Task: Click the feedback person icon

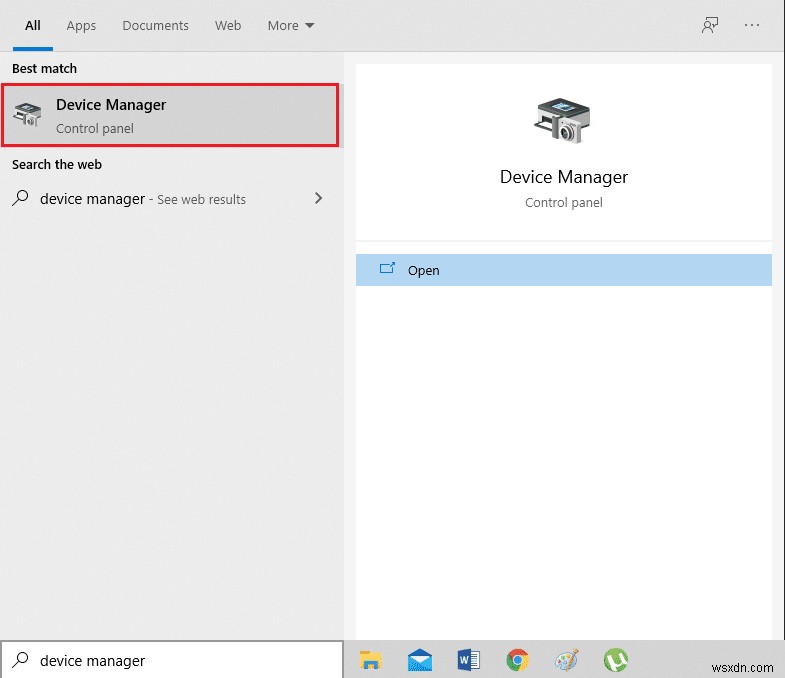Action: [x=710, y=25]
